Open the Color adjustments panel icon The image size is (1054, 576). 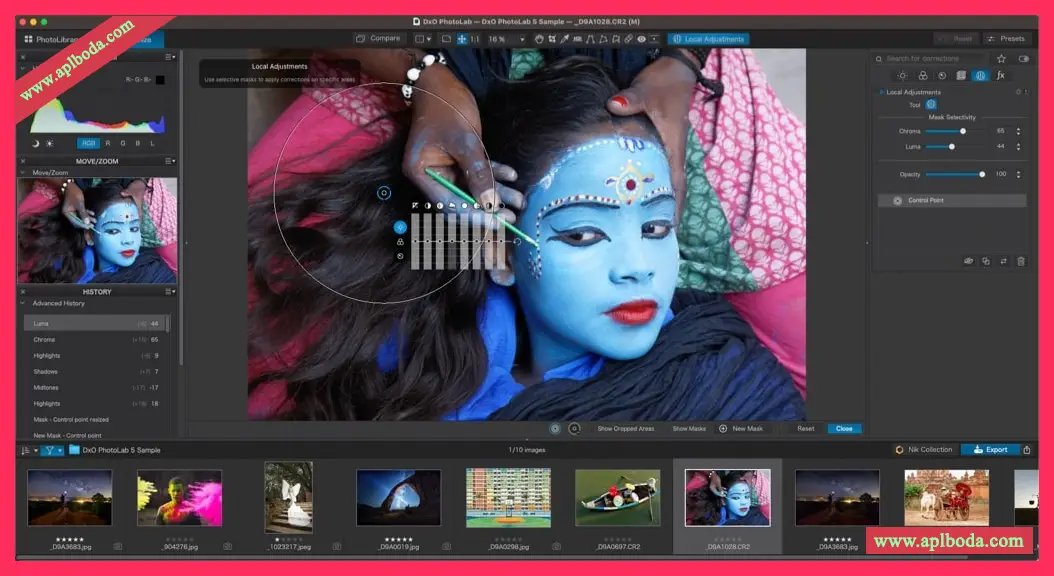pos(923,75)
